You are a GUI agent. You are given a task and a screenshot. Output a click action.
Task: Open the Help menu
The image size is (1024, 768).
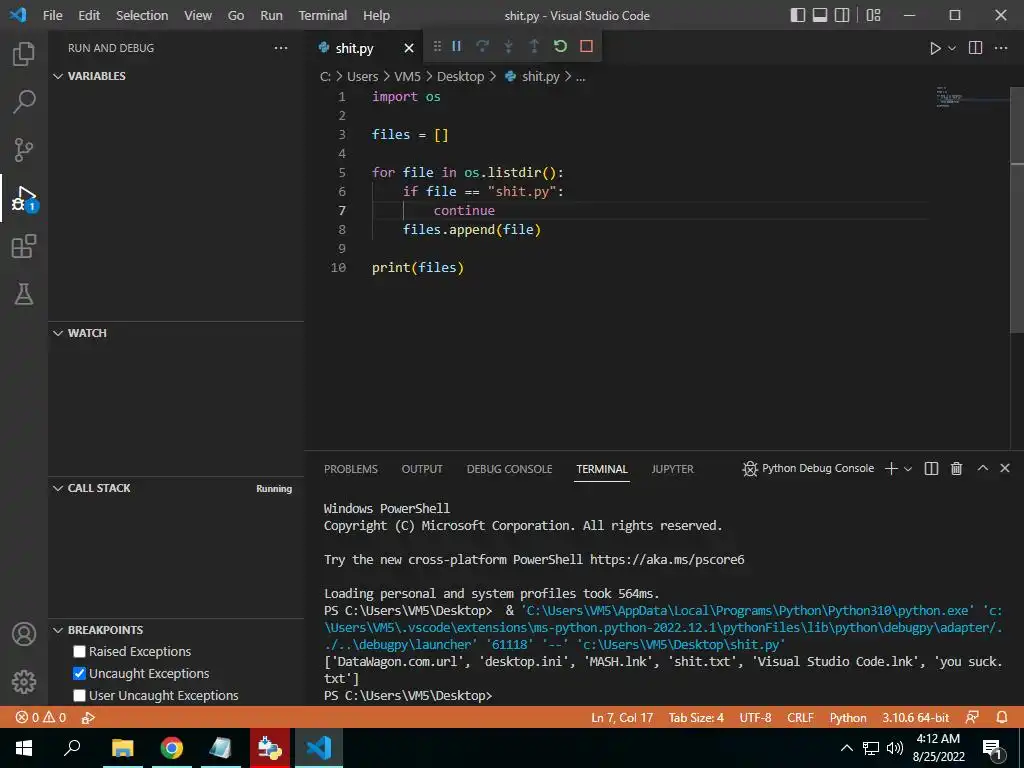tap(376, 15)
